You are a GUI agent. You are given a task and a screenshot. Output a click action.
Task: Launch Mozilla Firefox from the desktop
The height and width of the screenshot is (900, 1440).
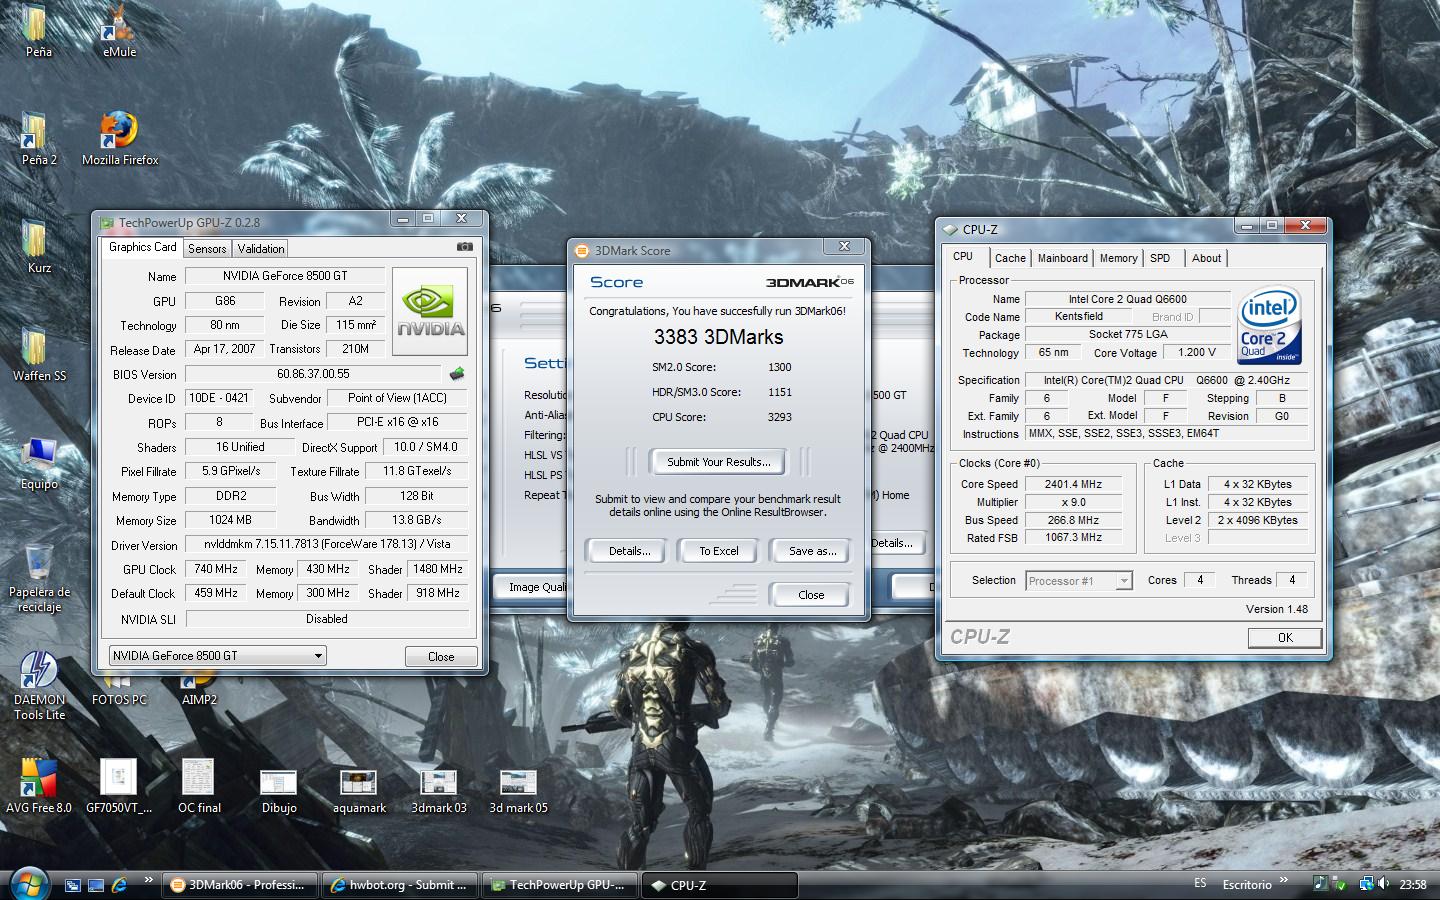(119, 138)
